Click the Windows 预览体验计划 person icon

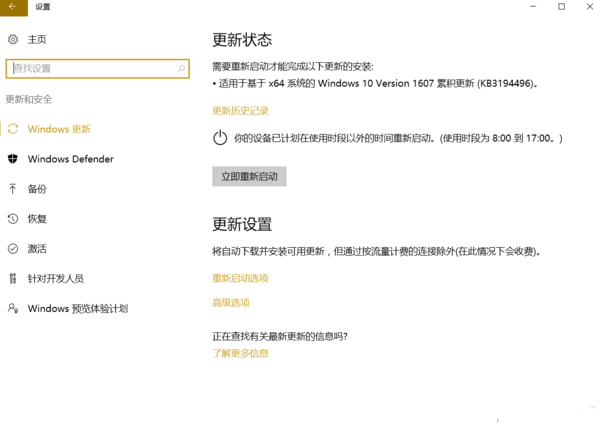(x=13, y=308)
